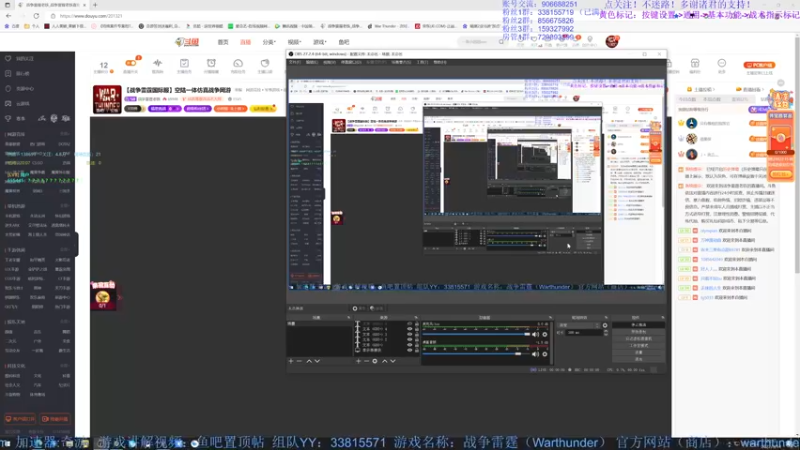Open the transition type combo box
The height and width of the screenshot is (450, 800).
point(579,325)
